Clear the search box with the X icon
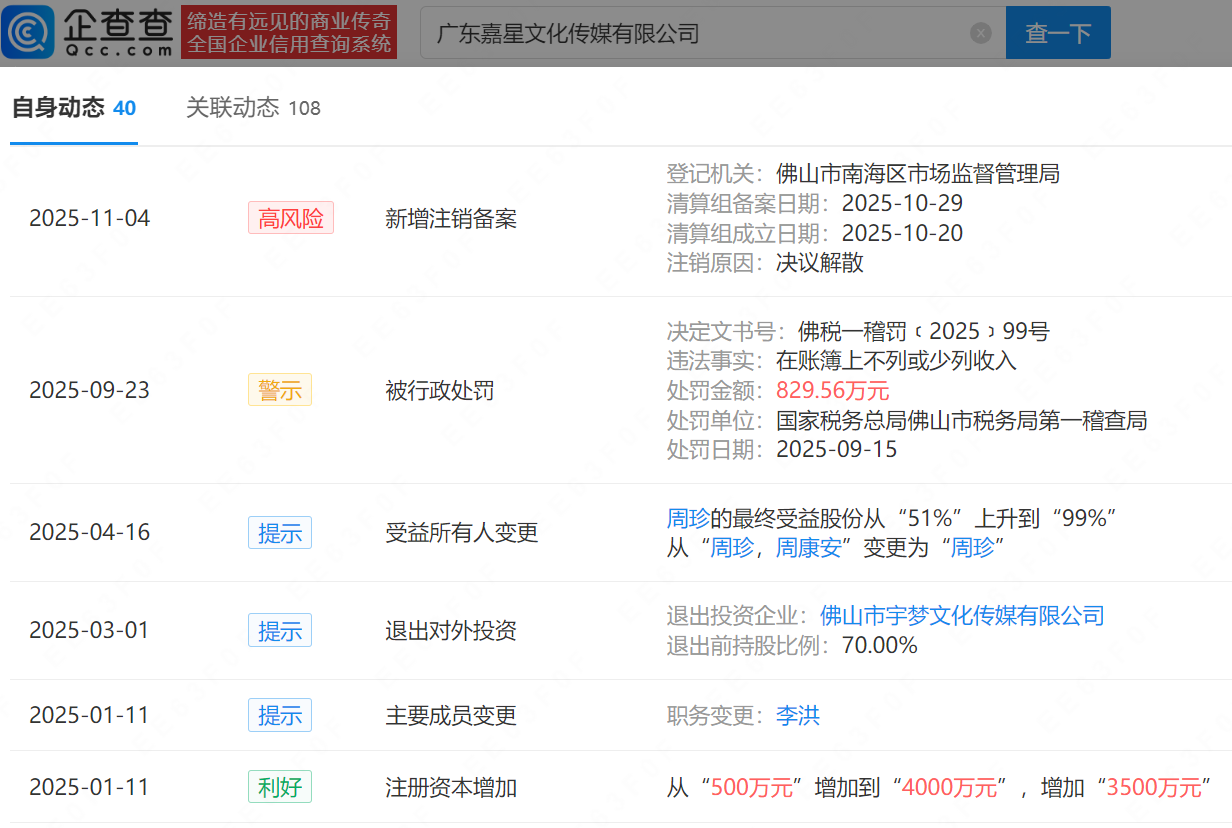 980,33
